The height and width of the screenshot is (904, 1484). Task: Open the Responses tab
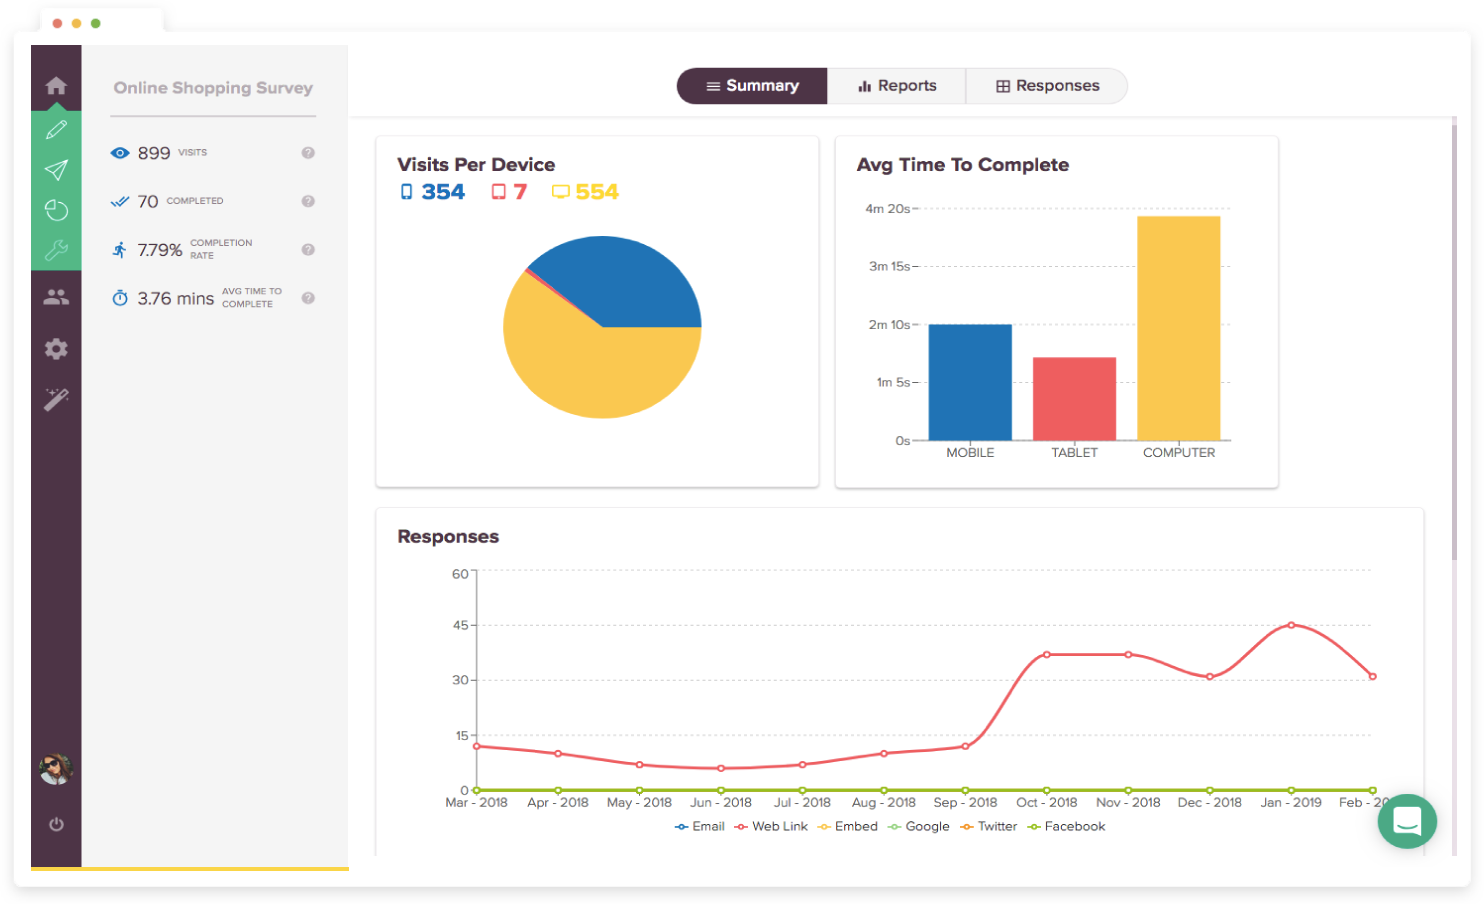tap(1046, 86)
